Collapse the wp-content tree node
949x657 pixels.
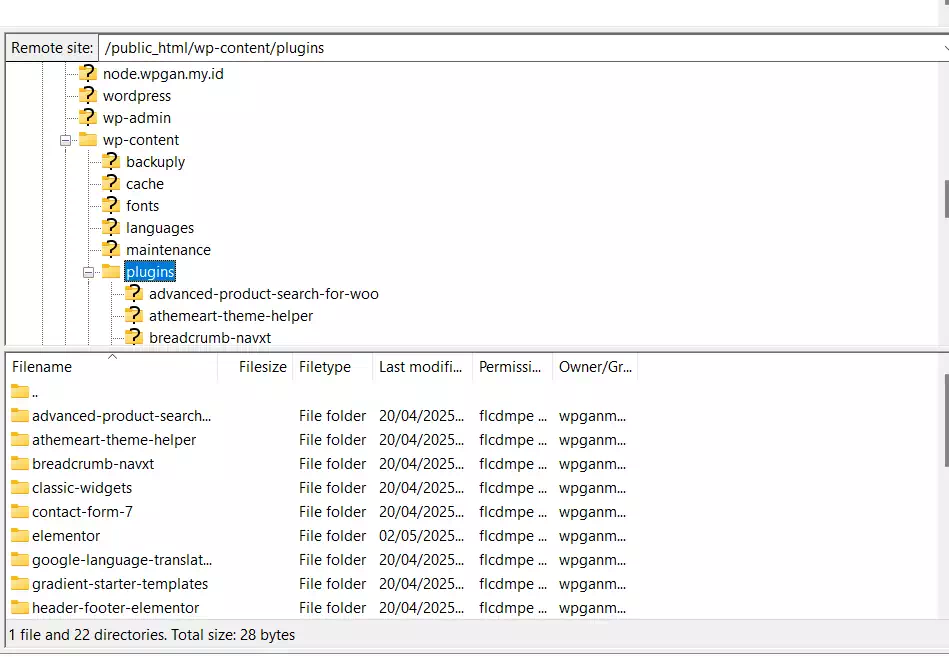tap(65, 140)
